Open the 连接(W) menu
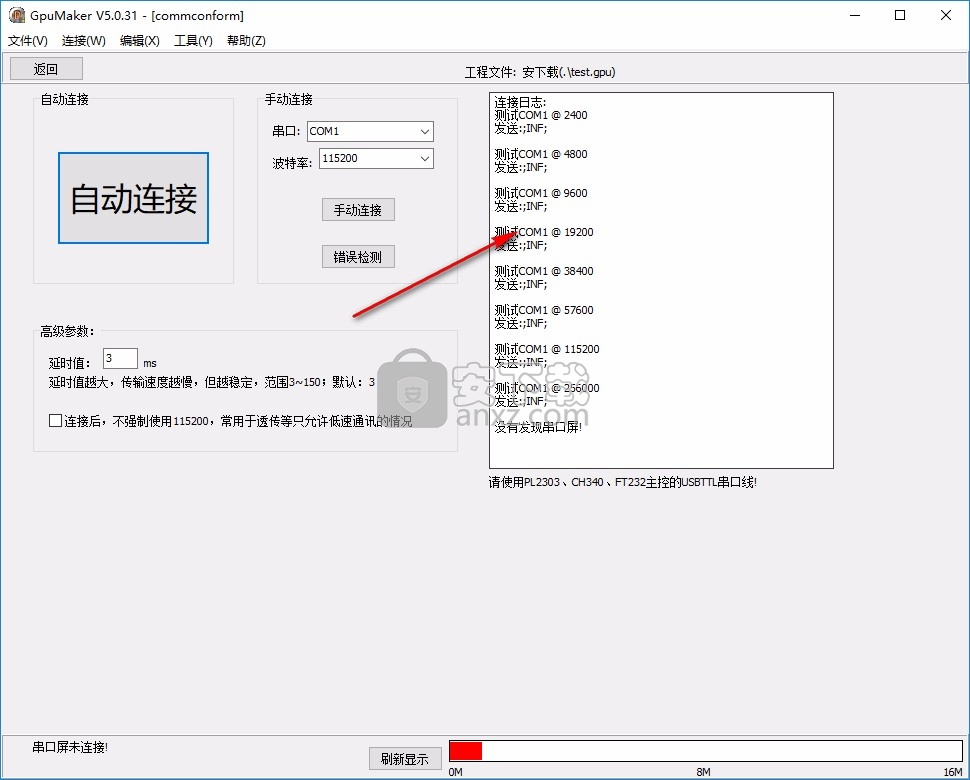The width and height of the screenshot is (970, 780). 84,41
